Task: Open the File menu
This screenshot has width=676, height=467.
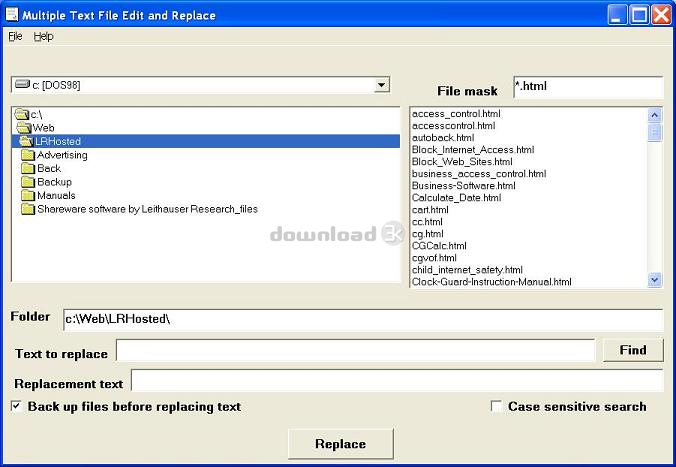Action: 15,37
